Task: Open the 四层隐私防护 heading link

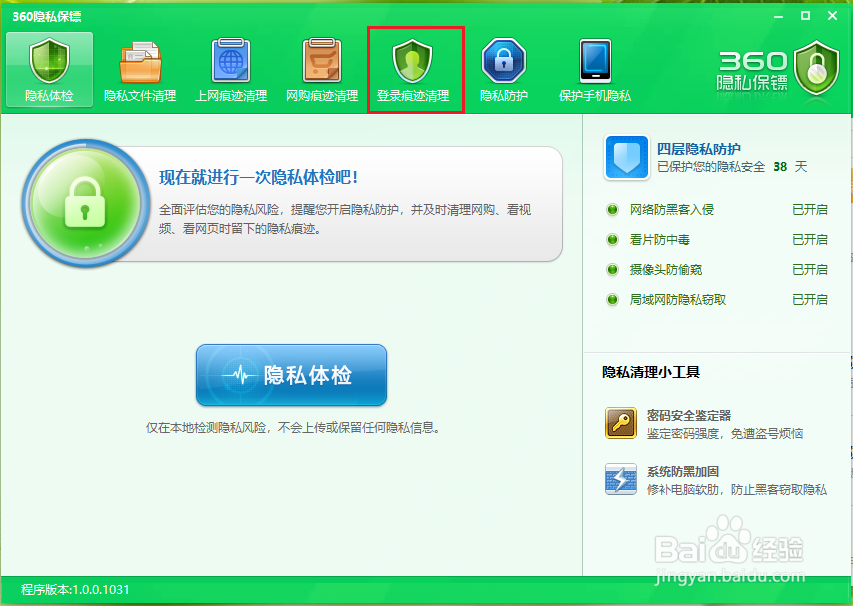Action: click(x=699, y=149)
